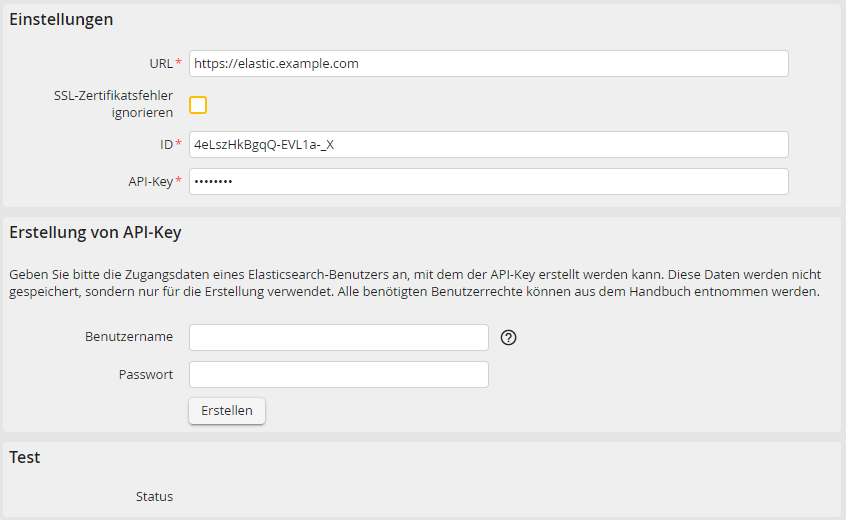Click the Erstellung von API-Key heading
This screenshot has width=846, height=520.
coord(95,233)
